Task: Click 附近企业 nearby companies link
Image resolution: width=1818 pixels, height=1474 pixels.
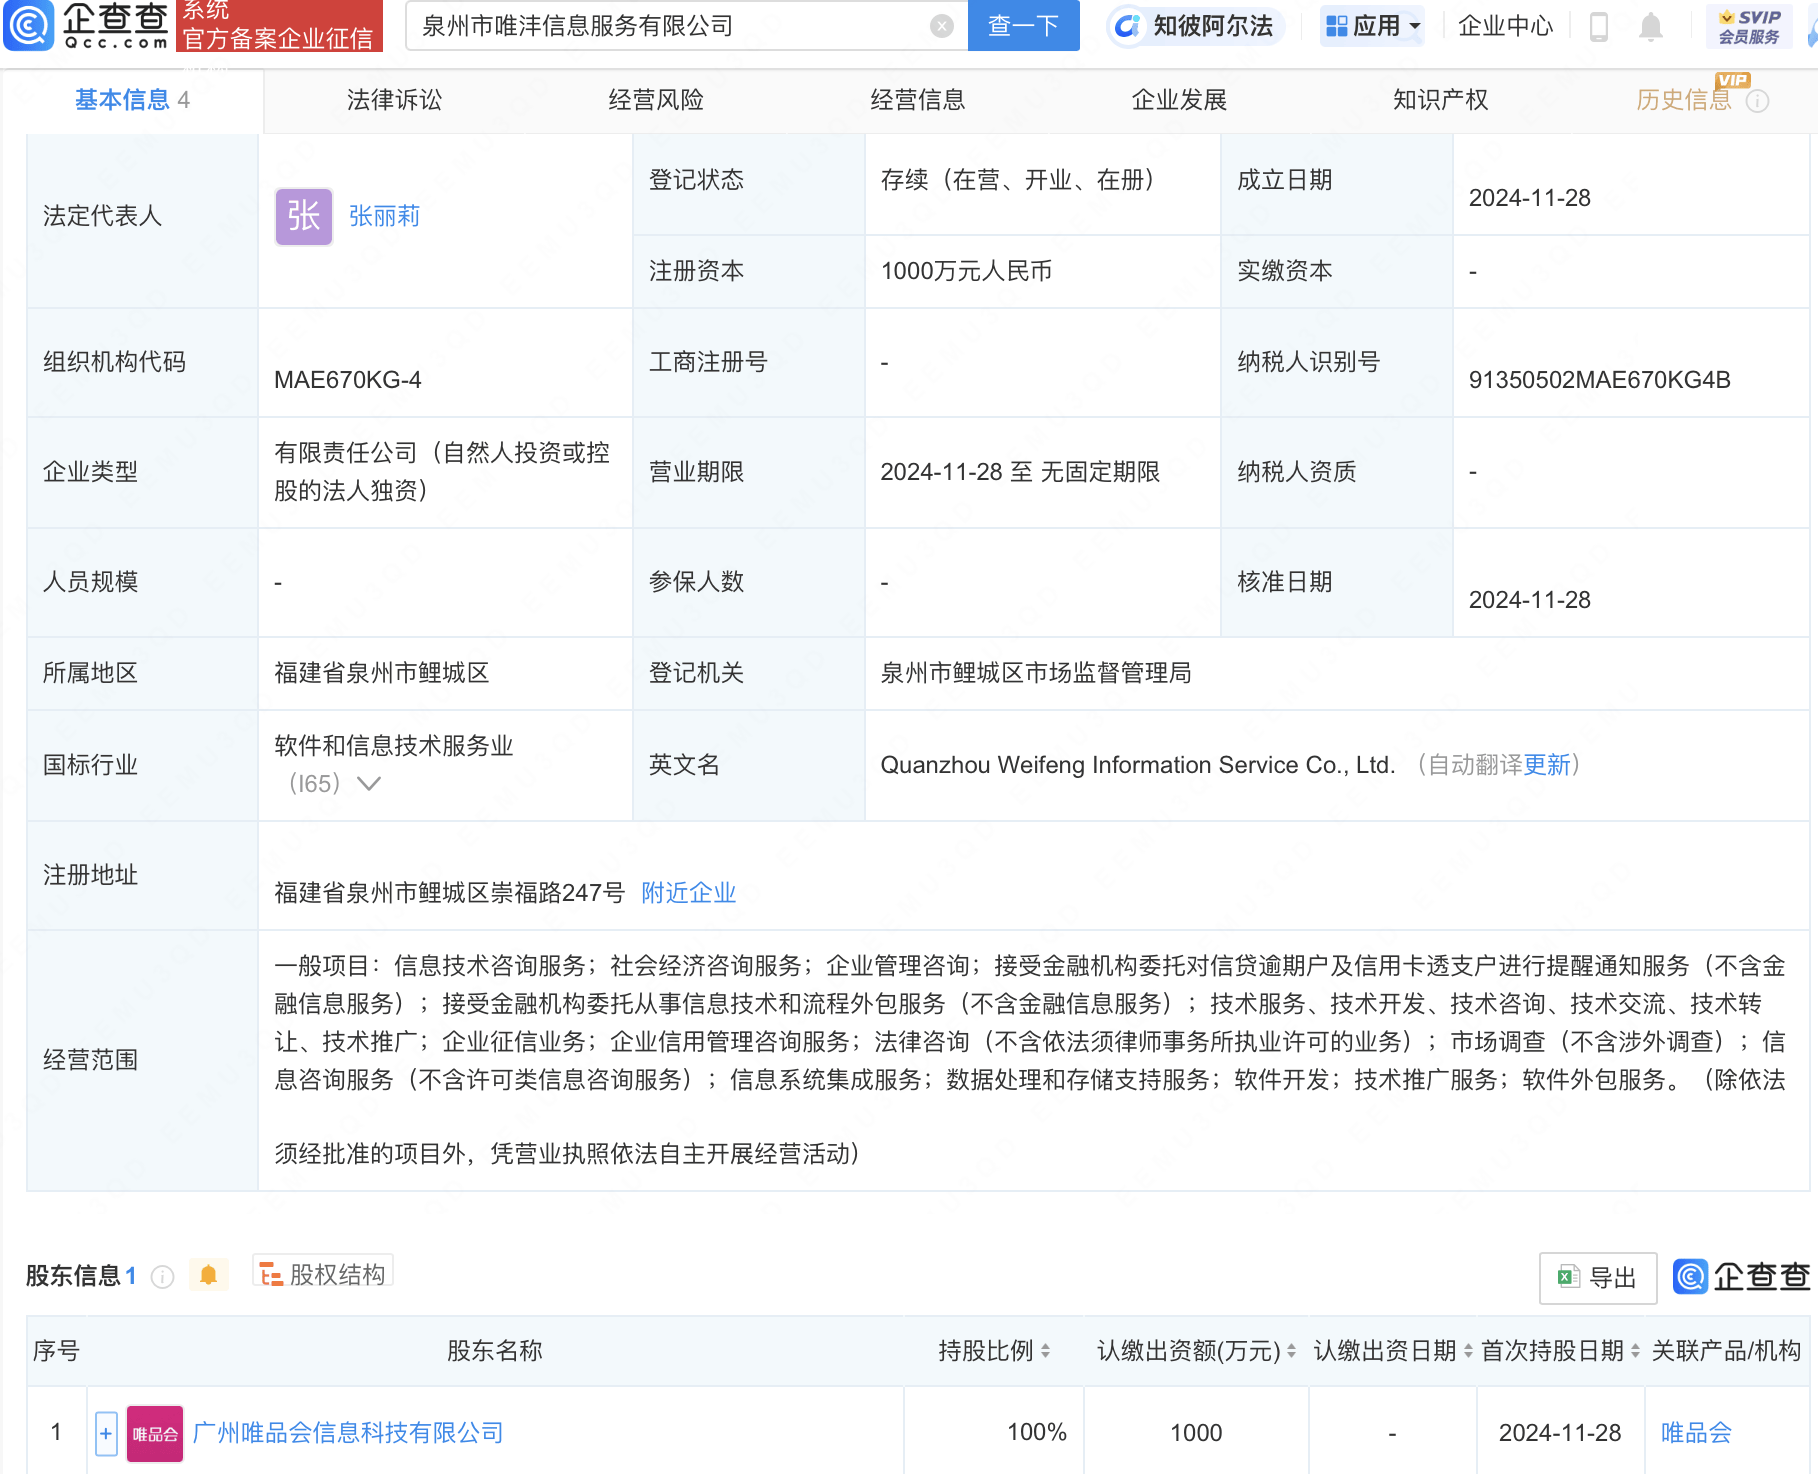Action: pyautogui.click(x=688, y=893)
